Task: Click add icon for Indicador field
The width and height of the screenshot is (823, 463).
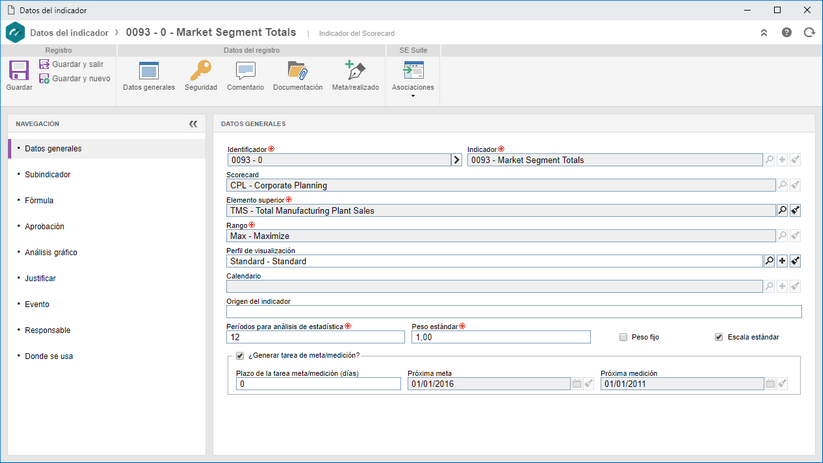Action: point(782,160)
